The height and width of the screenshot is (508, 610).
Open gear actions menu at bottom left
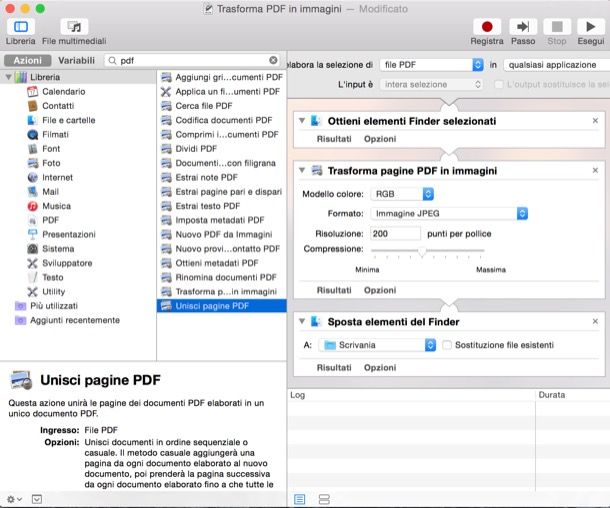(14, 499)
